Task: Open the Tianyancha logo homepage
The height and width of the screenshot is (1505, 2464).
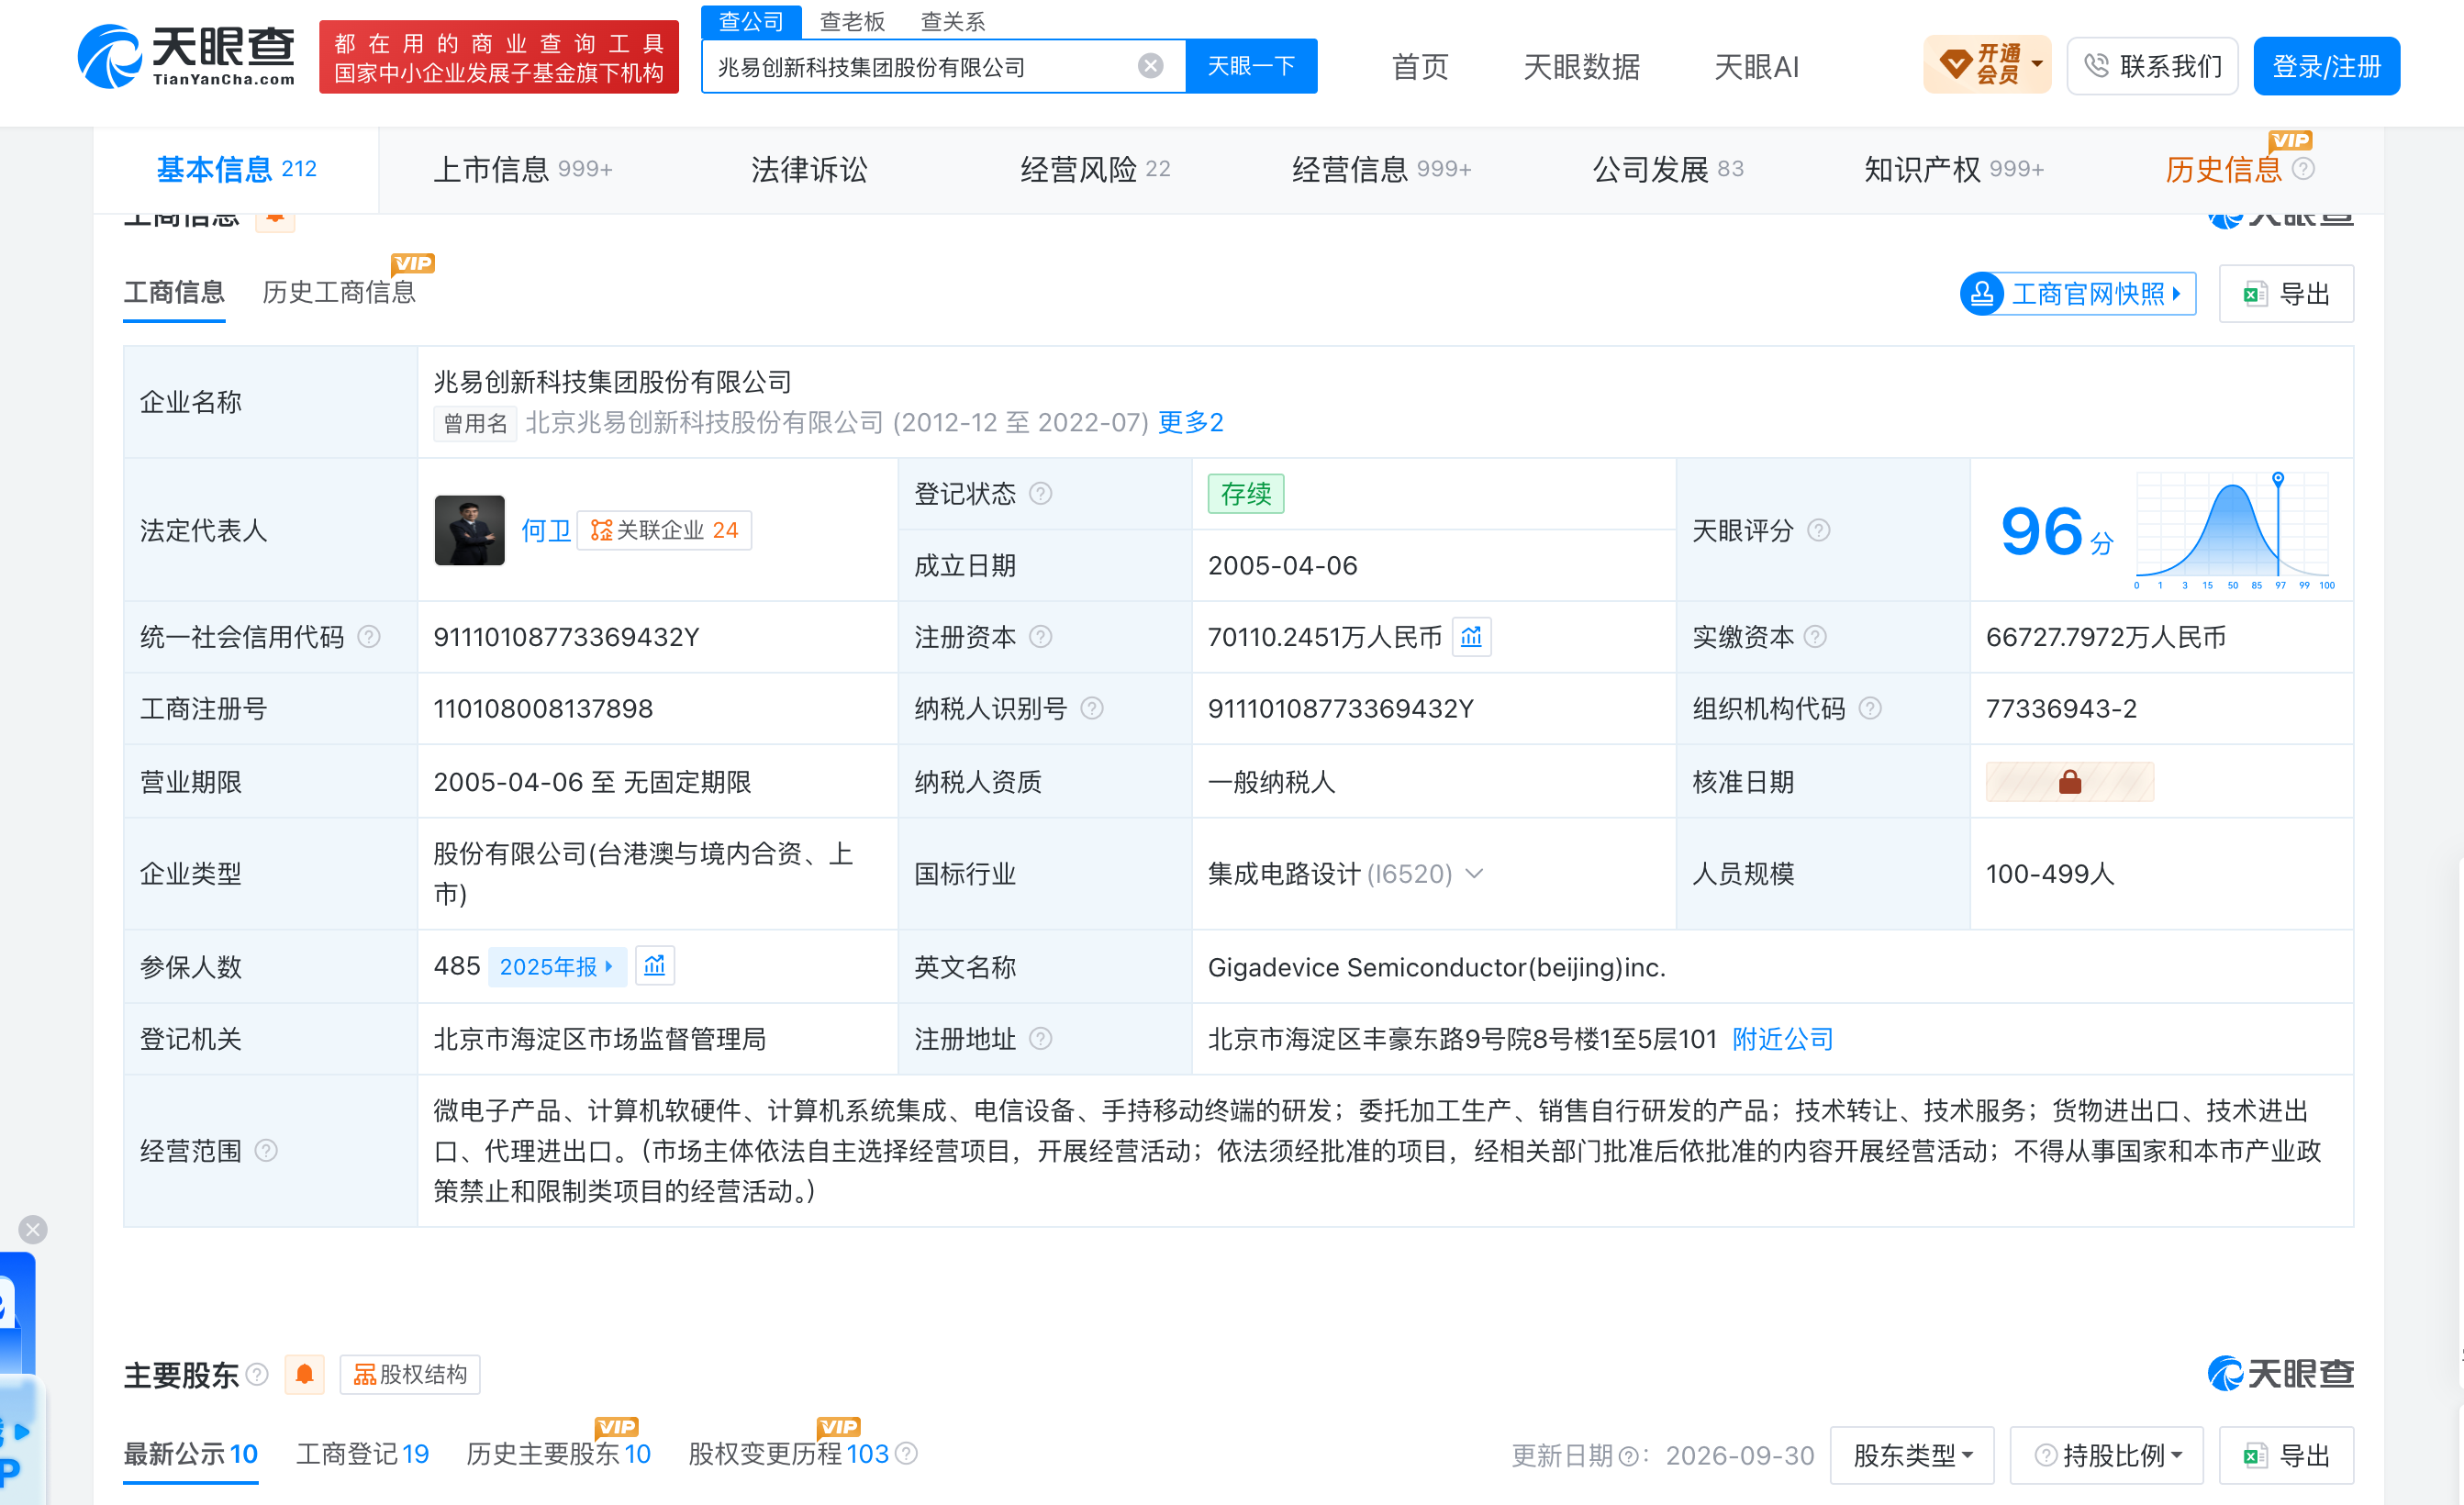Action: 187,56
